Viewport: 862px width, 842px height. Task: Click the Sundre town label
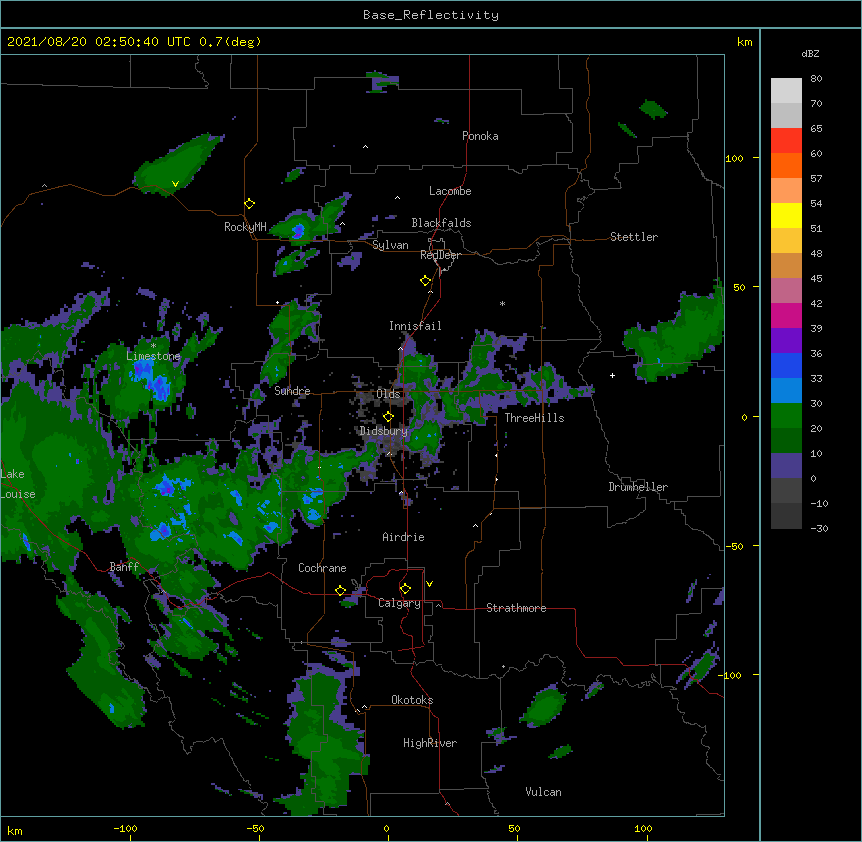pyautogui.click(x=292, y=391)
